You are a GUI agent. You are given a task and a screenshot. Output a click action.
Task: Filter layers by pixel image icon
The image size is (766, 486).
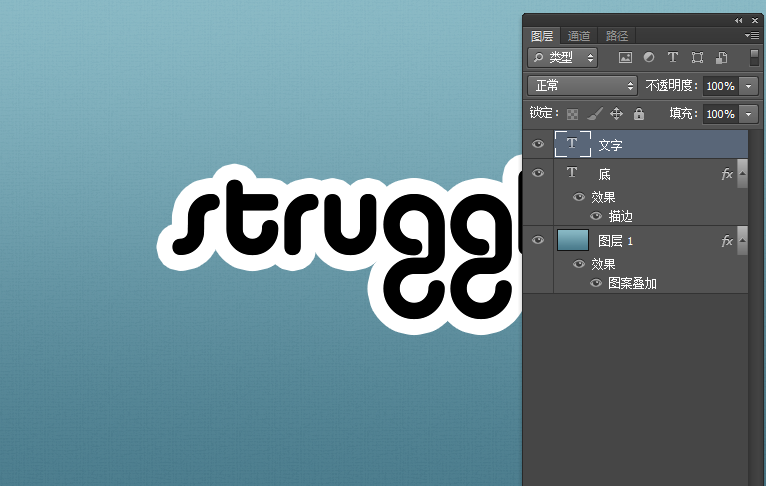coord(625,58)
